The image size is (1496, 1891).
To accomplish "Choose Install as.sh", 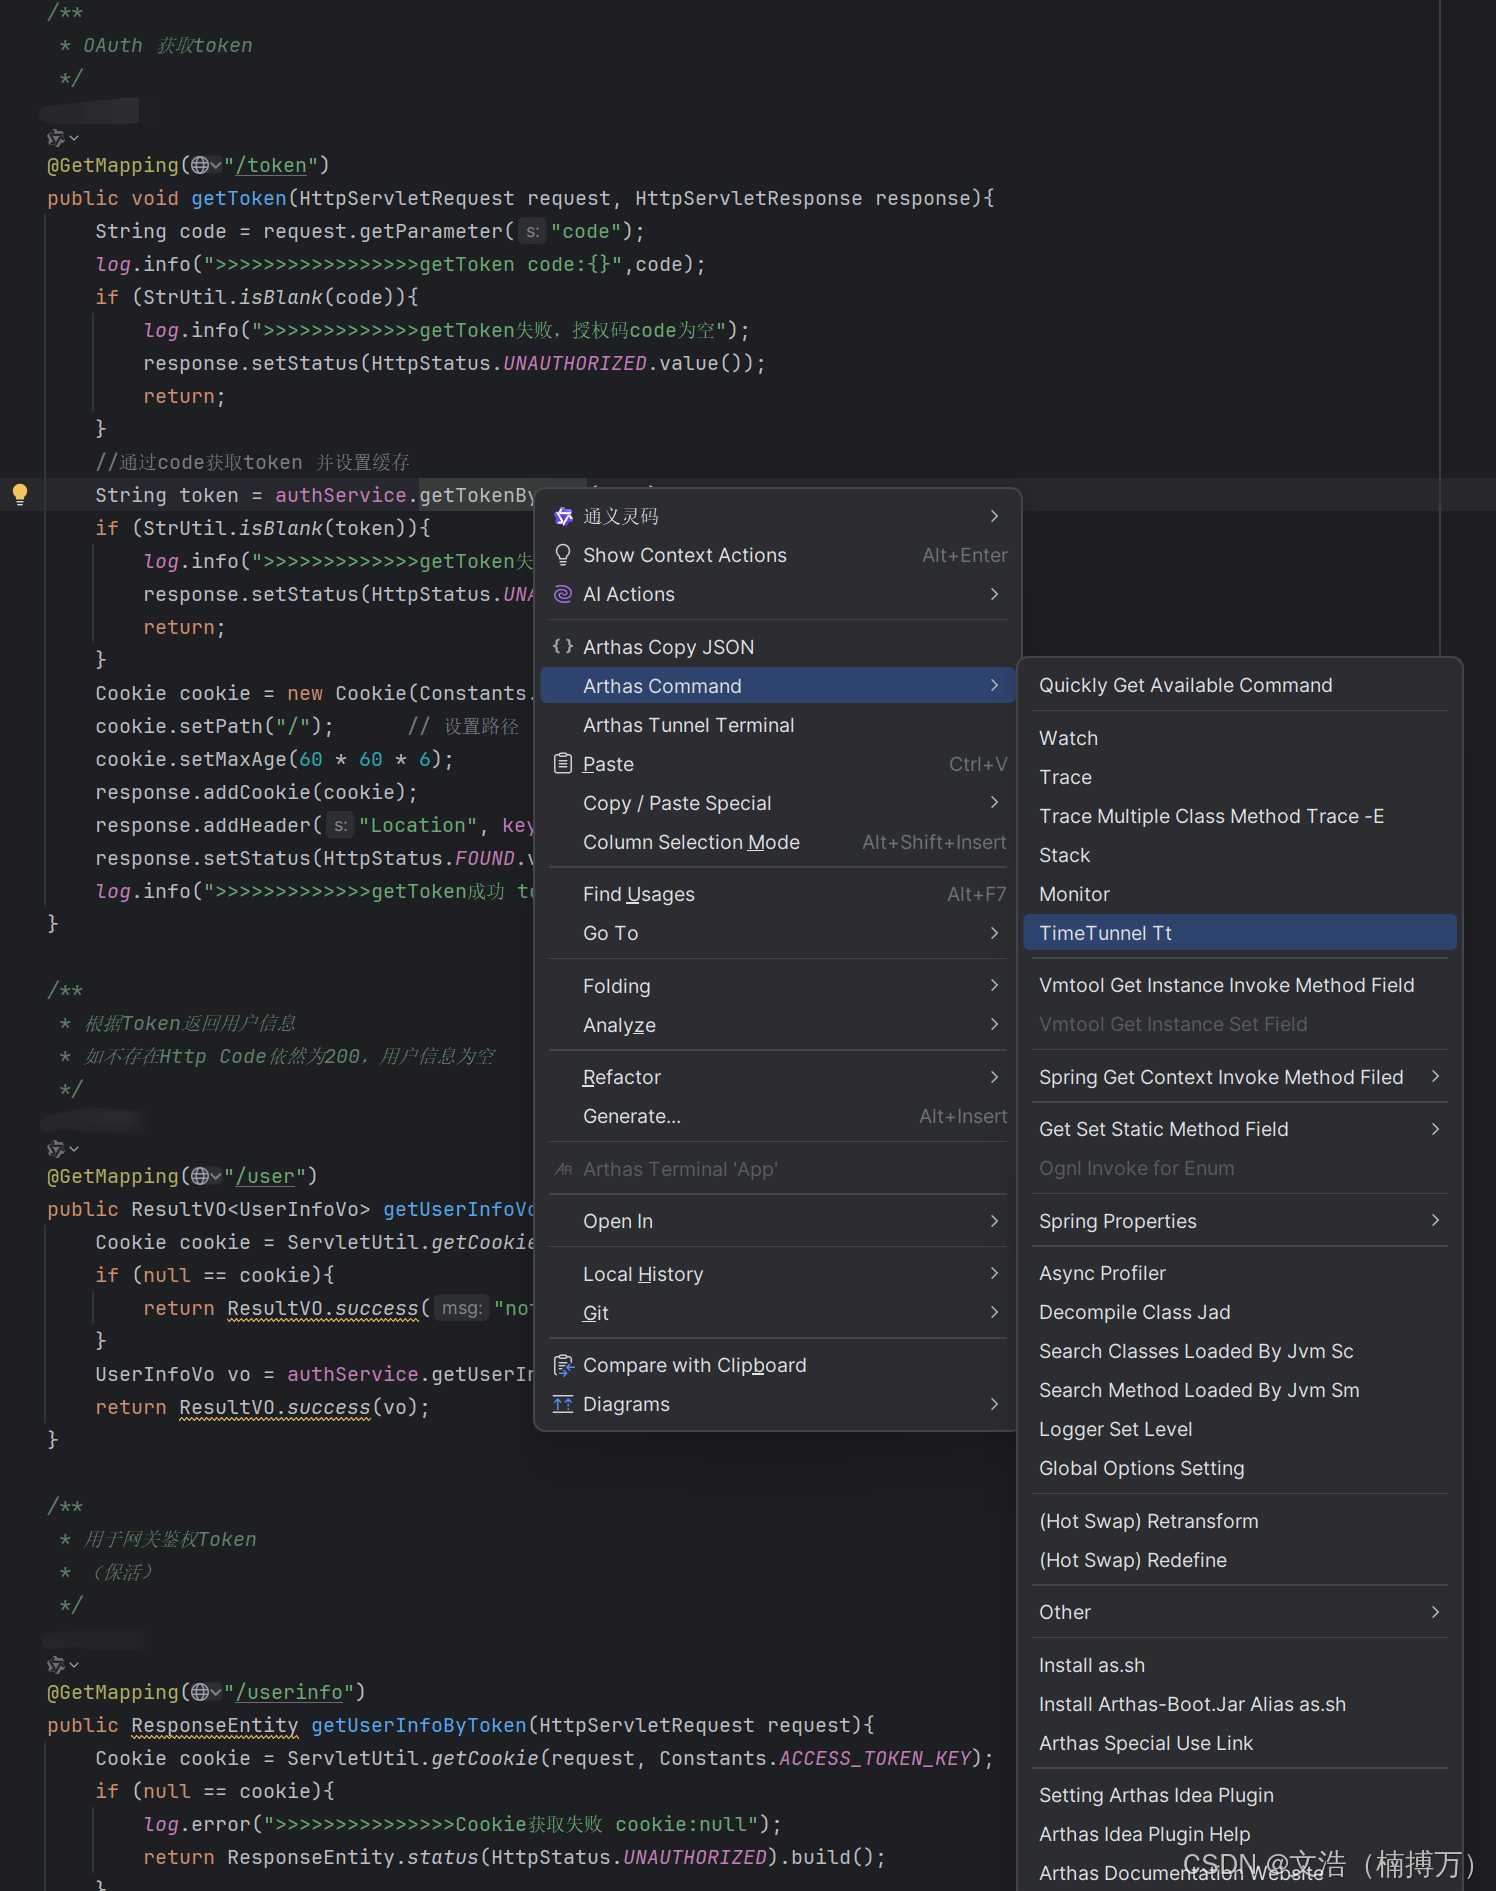I will 1240,1665.
